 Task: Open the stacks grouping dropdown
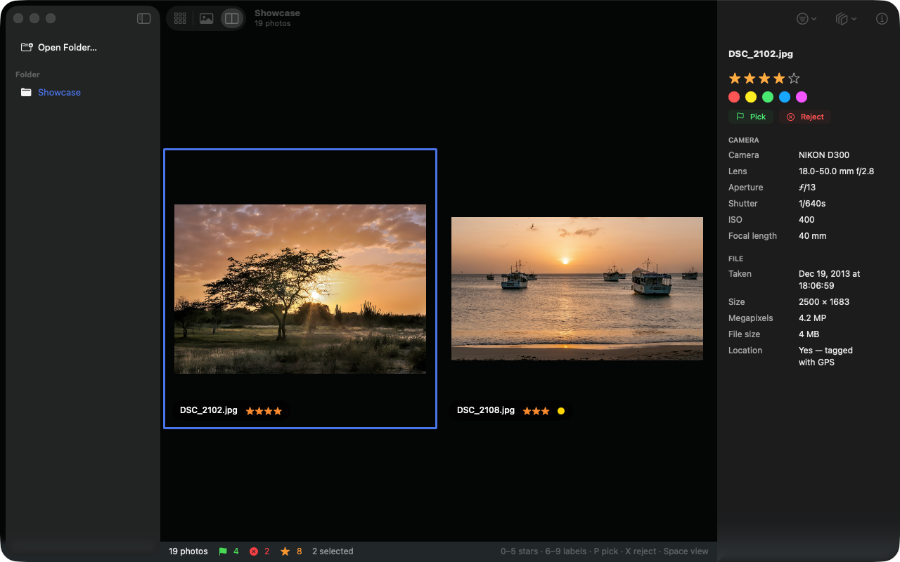click(845, 19)
